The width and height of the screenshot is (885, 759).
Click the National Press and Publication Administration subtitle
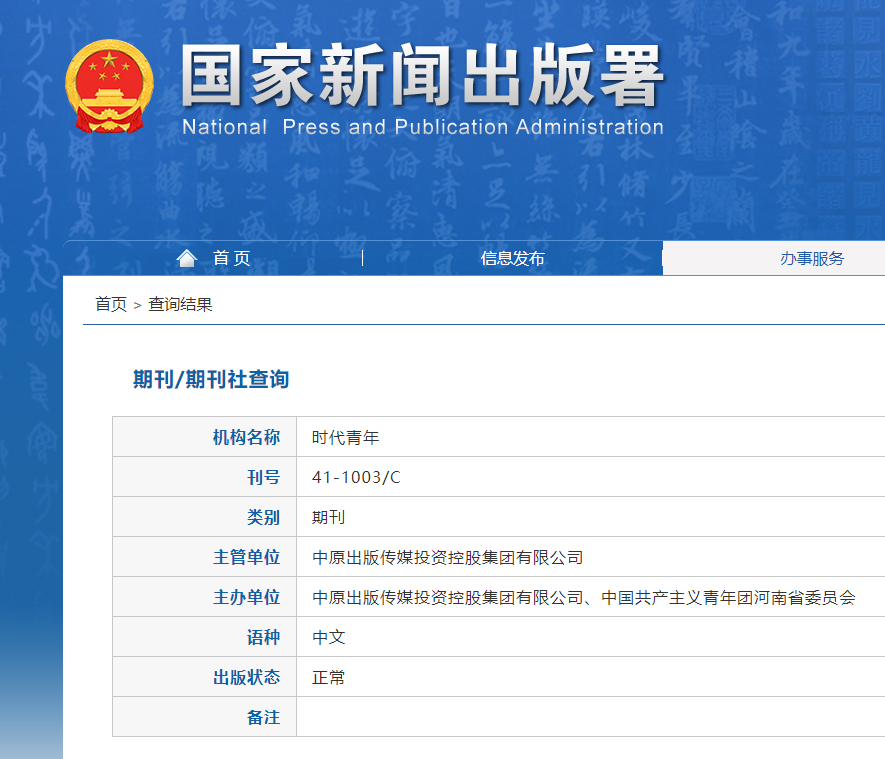pos(423,127)
